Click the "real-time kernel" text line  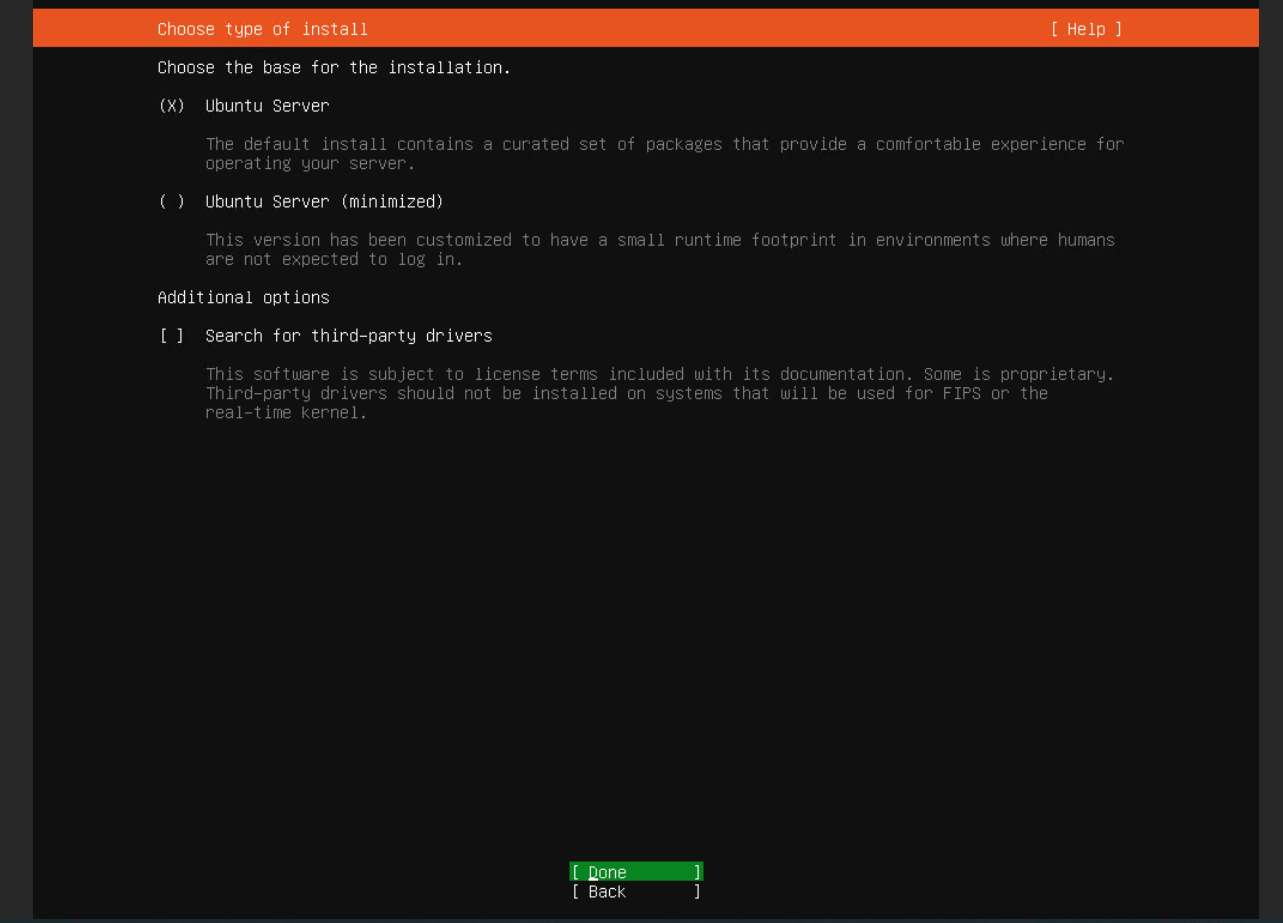coord(286,413)
